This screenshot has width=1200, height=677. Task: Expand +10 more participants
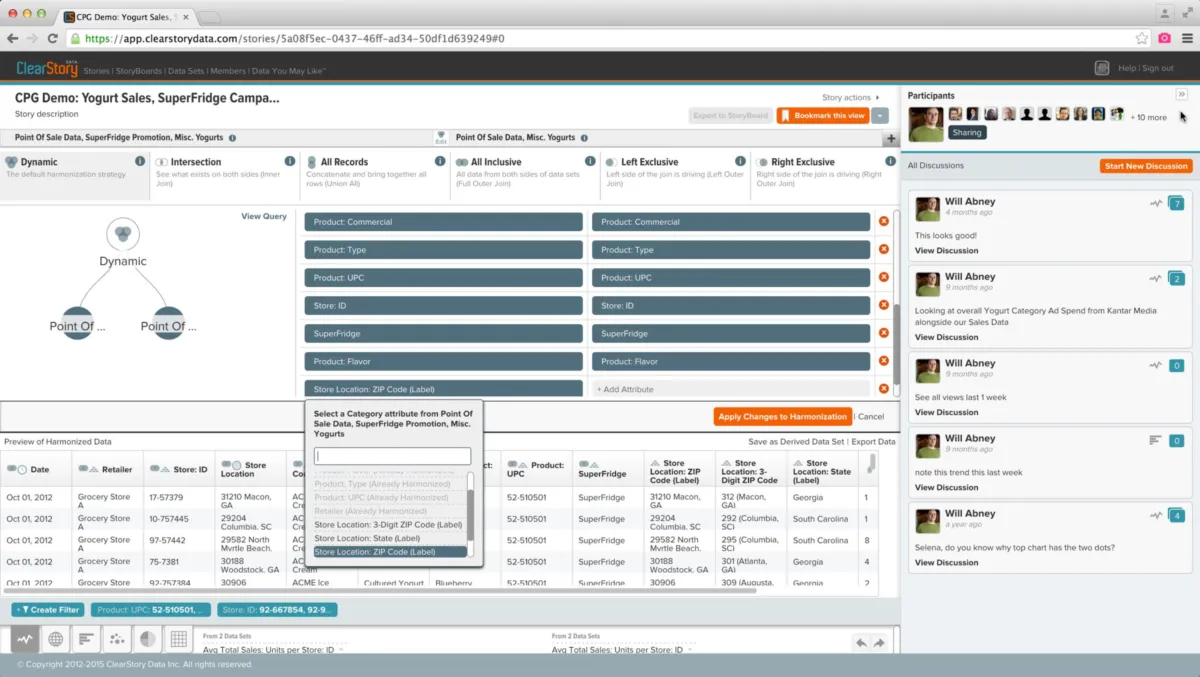1148,117
